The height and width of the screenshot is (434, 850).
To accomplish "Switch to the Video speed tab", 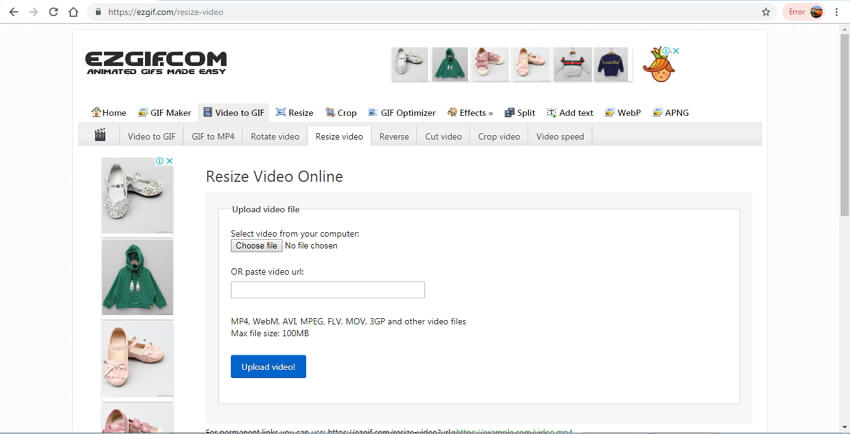I will (560, 137).
